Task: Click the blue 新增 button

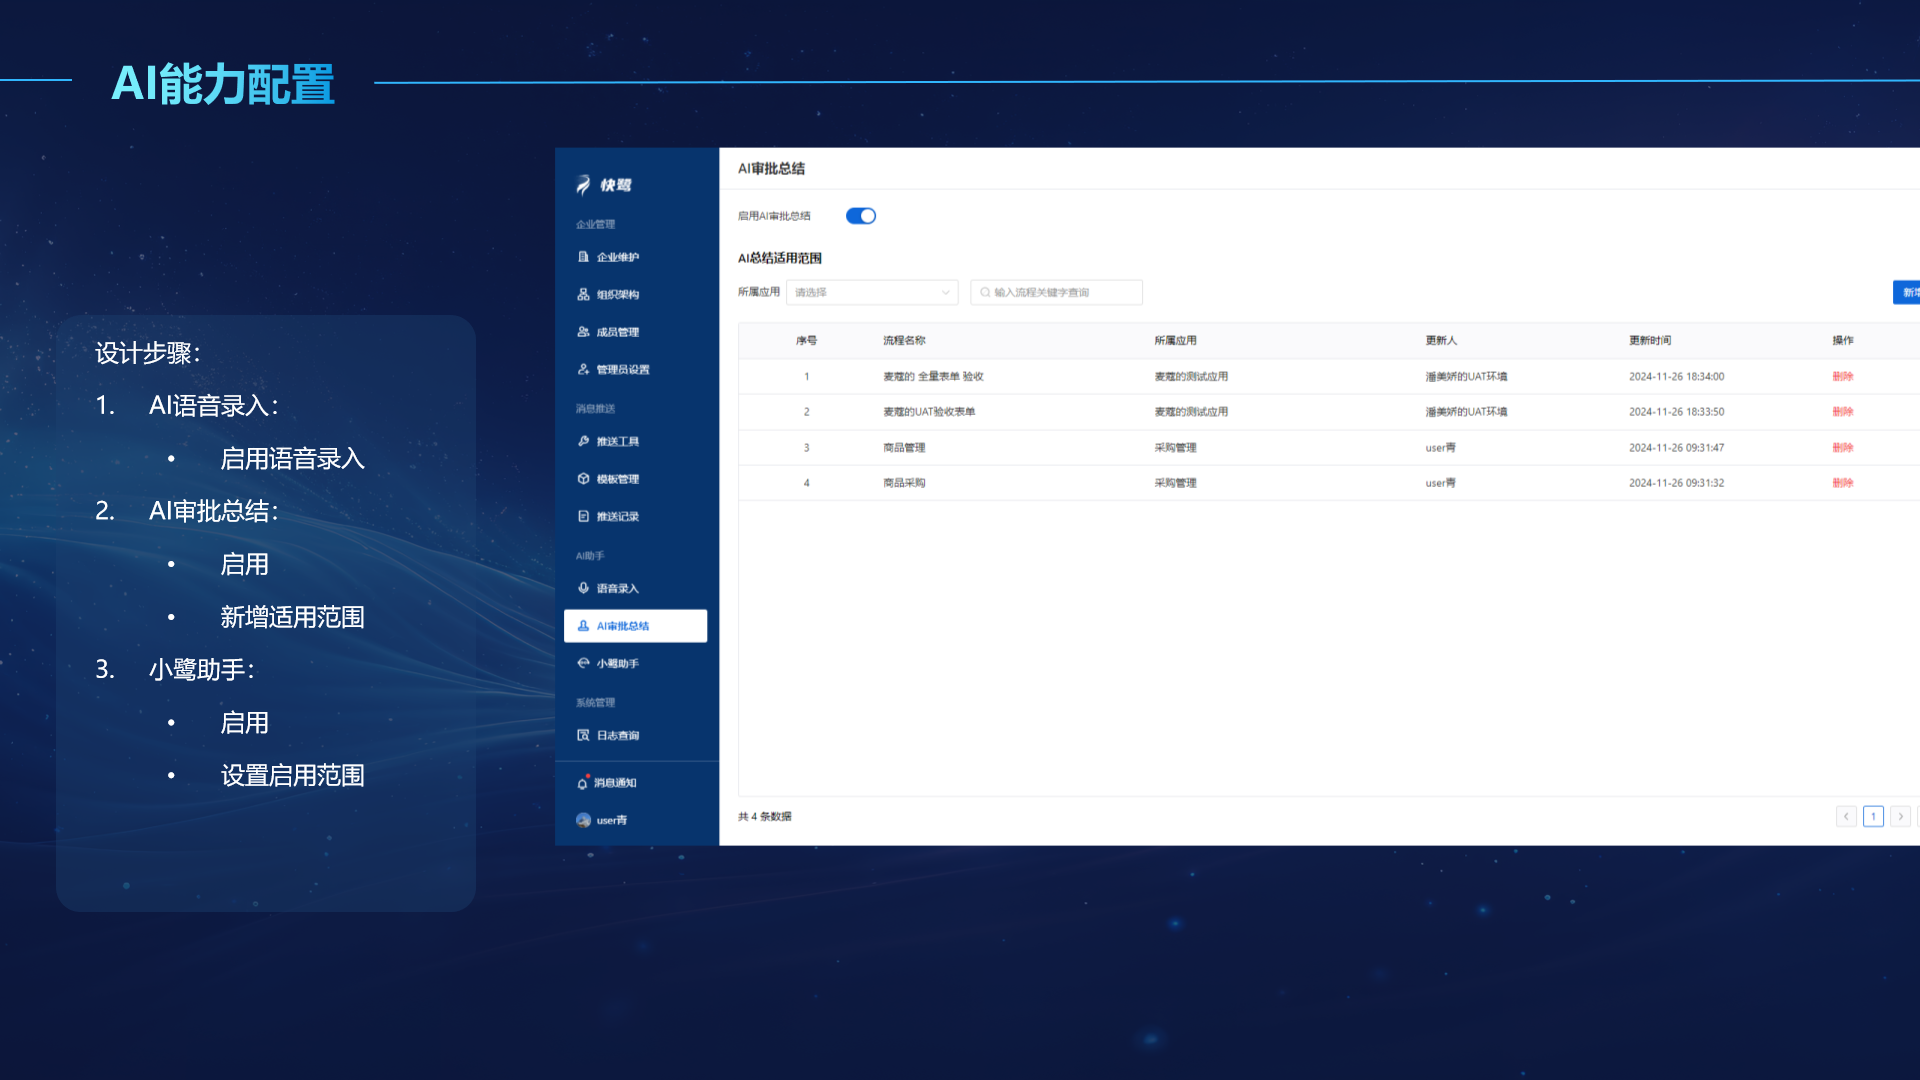Action: (x=1907, y=292)
